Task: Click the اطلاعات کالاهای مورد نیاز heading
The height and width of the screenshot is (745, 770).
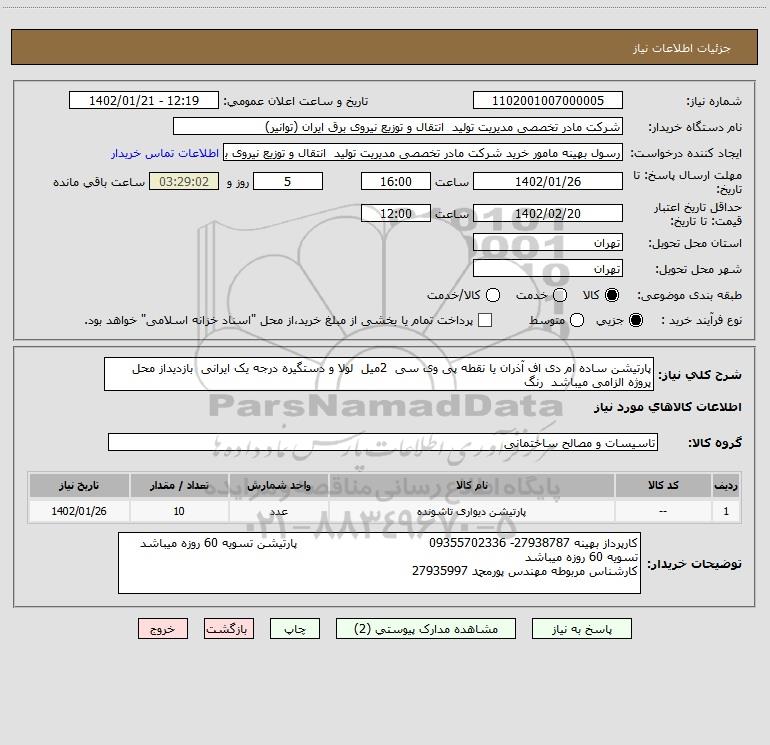Action: pyautogui.click(x=667, y=407)
